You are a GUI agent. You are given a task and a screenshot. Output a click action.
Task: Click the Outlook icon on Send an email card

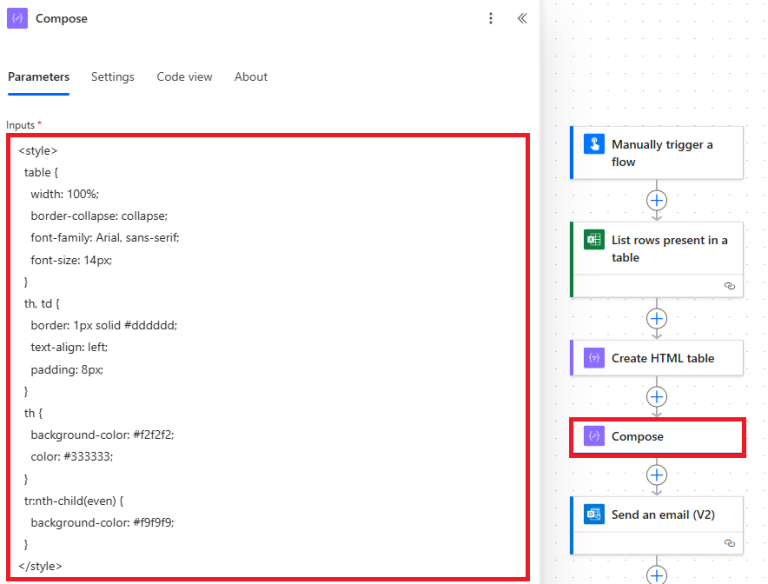pos(594,514)
